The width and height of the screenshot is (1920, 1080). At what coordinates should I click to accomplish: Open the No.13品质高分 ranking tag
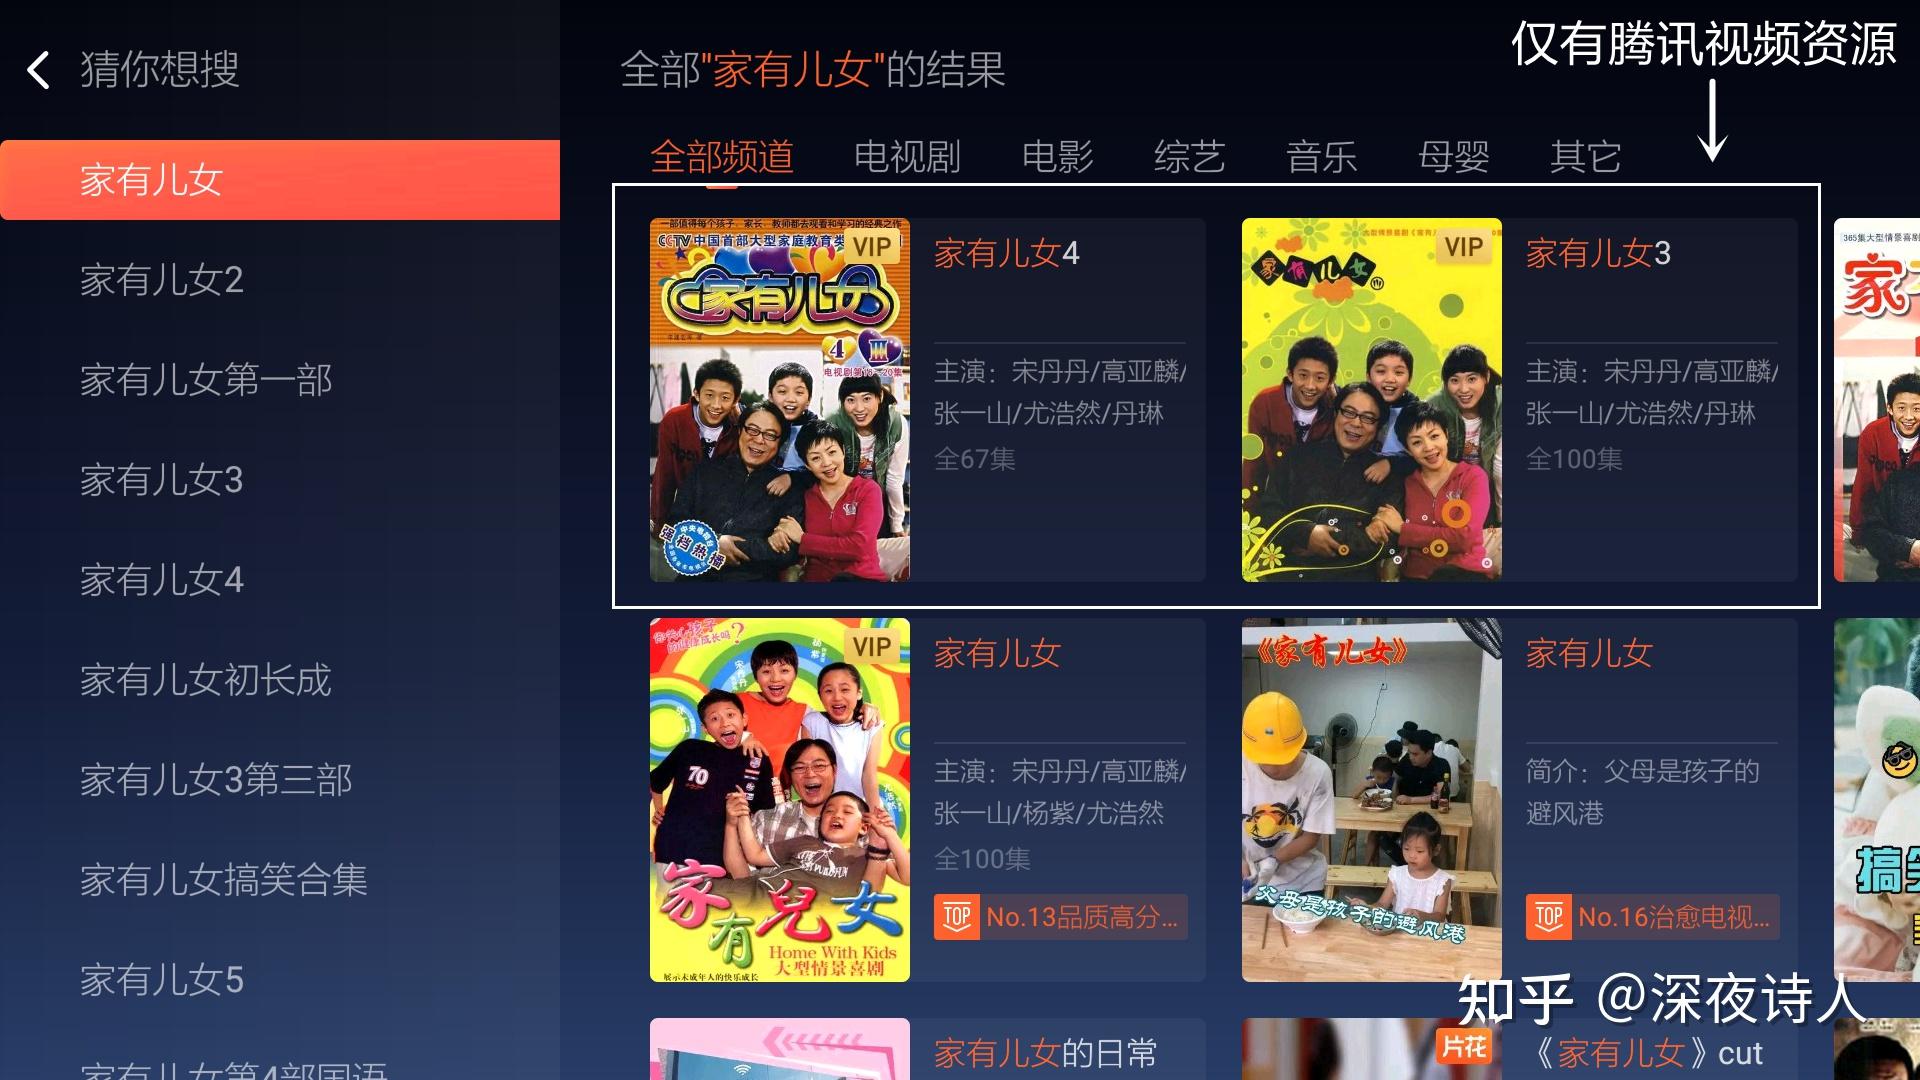1061,917
